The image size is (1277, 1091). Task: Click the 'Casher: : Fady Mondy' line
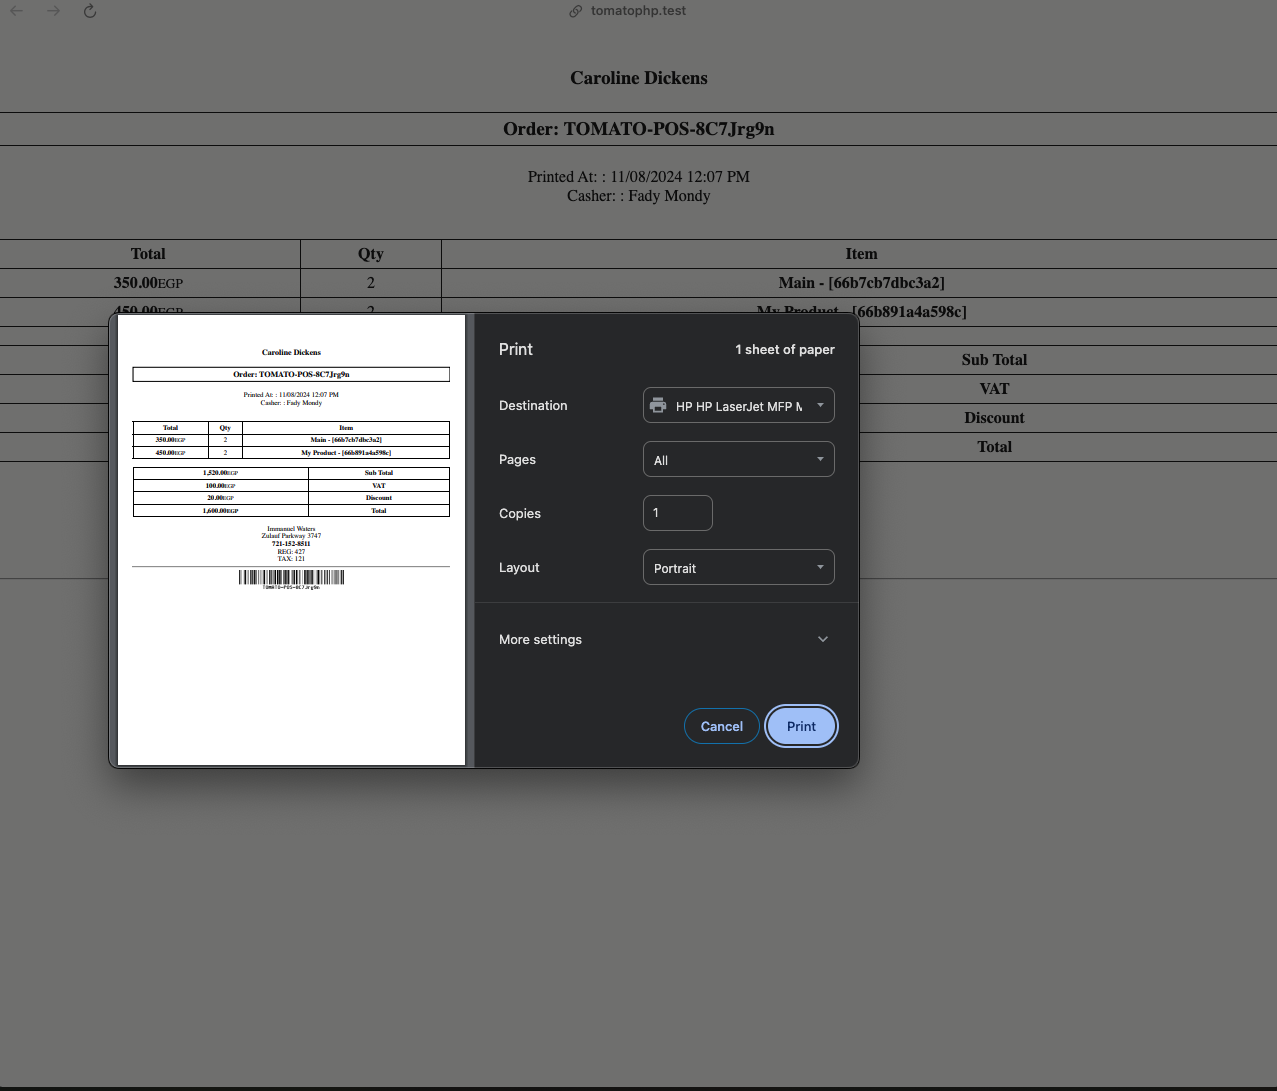(x=639, y=196)
